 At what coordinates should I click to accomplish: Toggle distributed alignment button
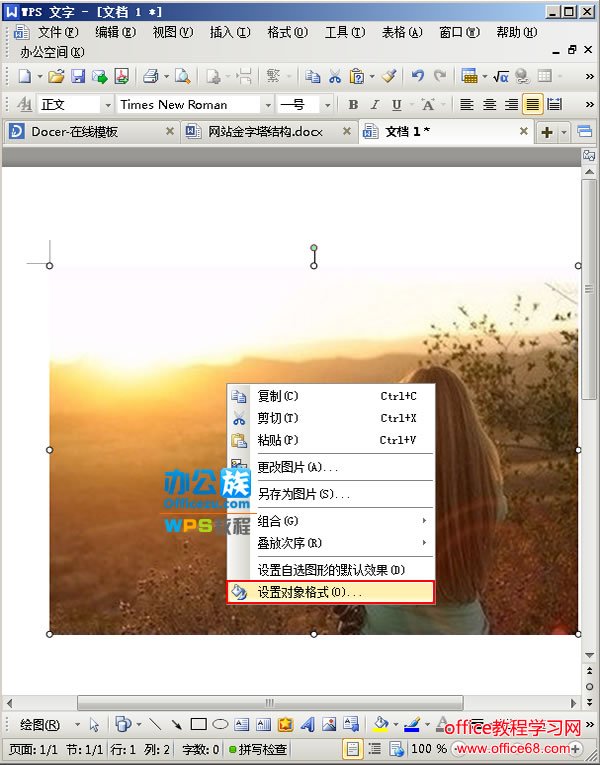coord(555,104)
